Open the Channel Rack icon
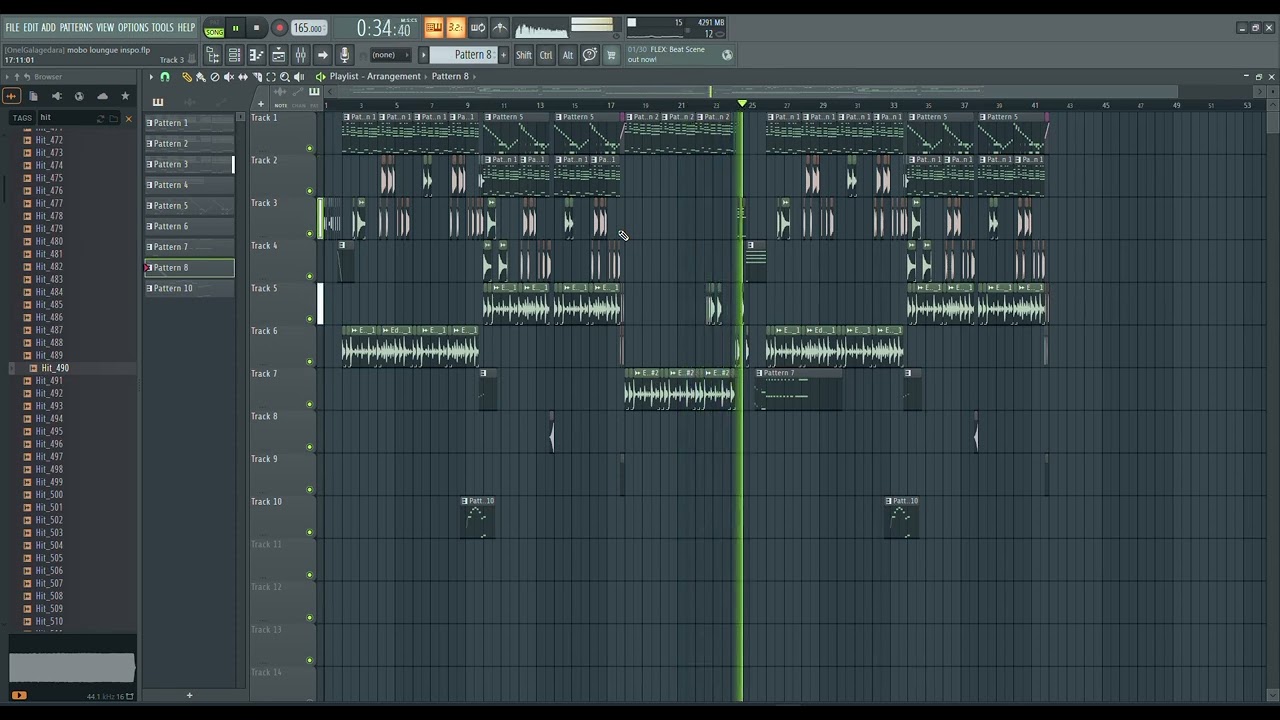The height and width of the screenshot is (720, 1280). (x=234, y=55)
